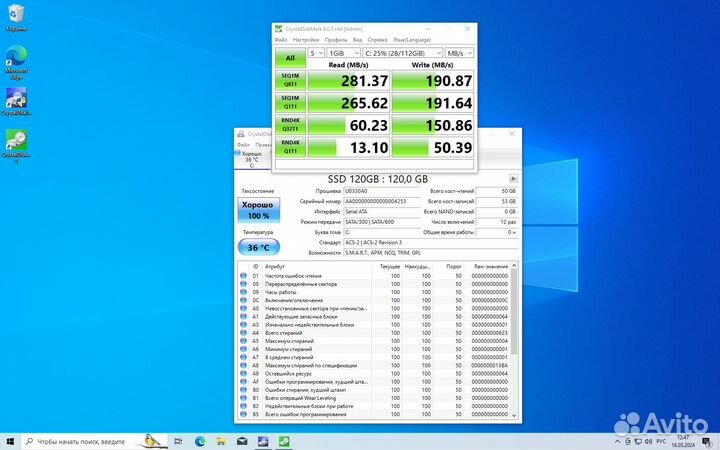Viewport: 720px width, 450px height.
Task: Select the Оставшийся ресурс attribute row
Action: pos(374,374)
